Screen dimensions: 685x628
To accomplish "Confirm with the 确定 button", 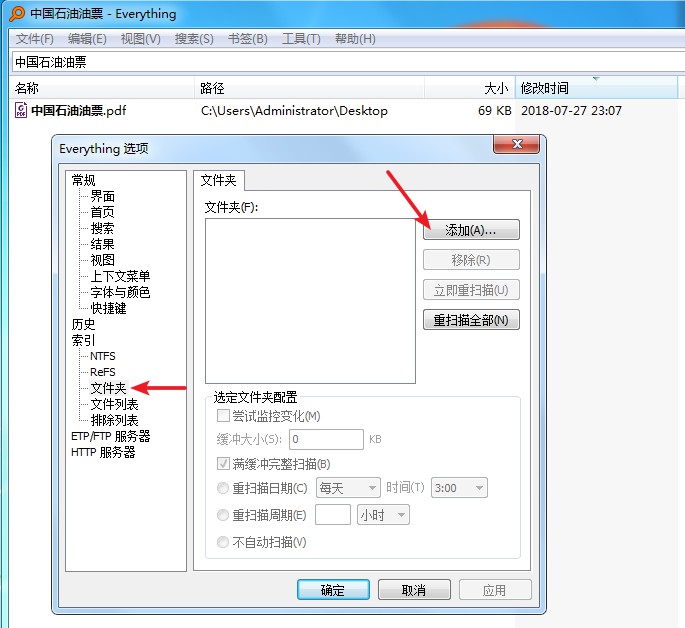I will [333, 590].
